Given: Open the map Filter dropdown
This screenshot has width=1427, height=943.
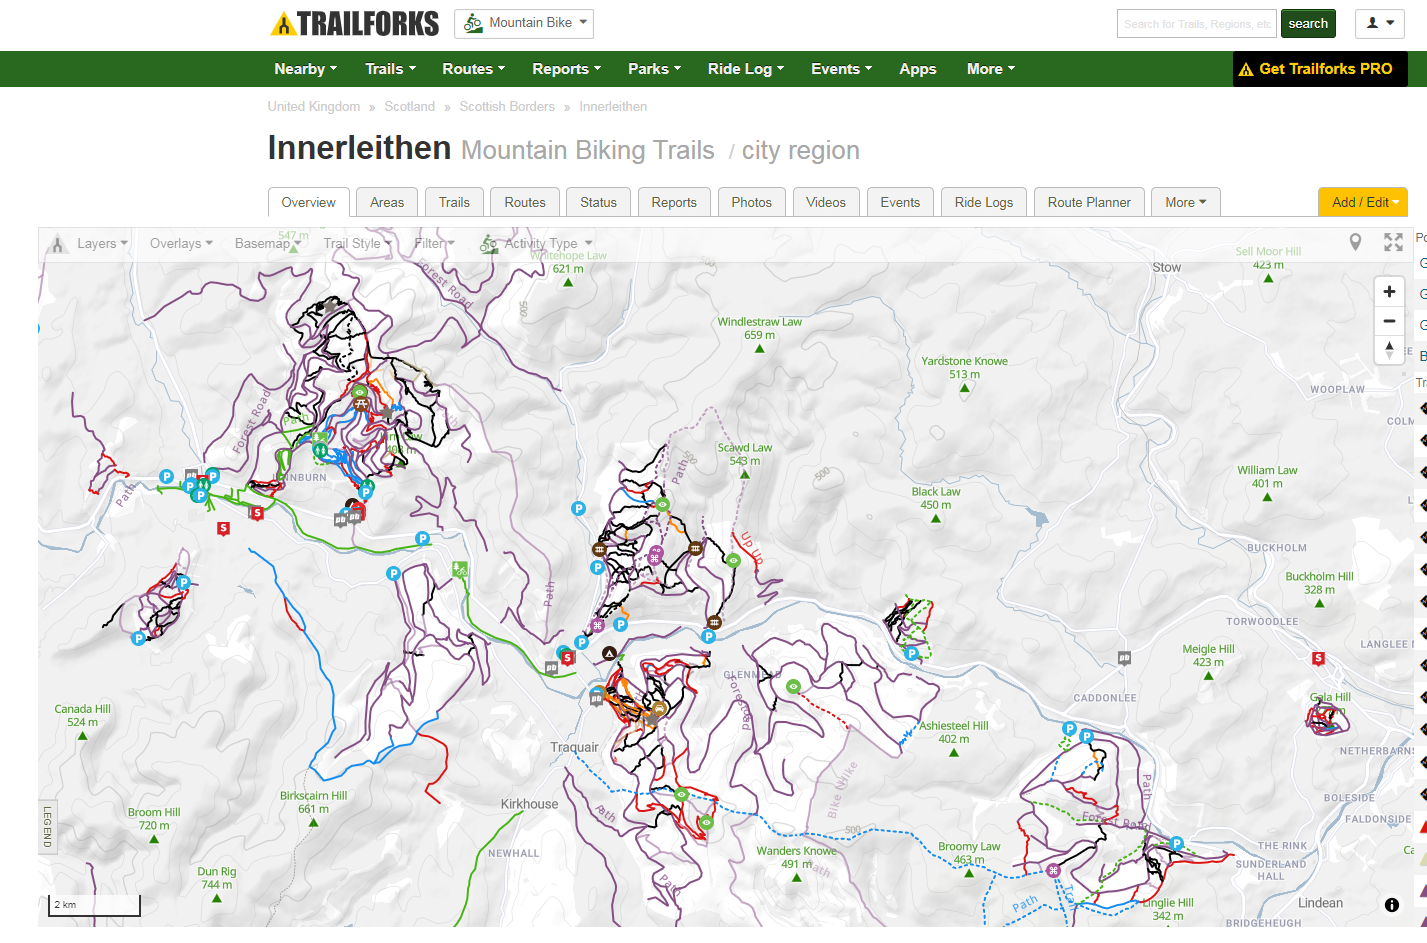Looking at the screenshot, I should point(434,243).
